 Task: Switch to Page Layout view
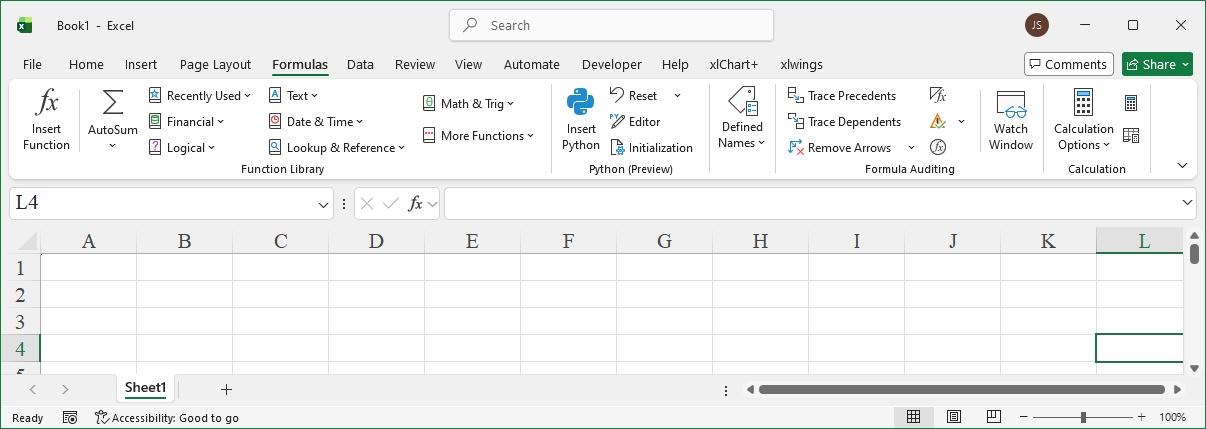pos(954,417)
